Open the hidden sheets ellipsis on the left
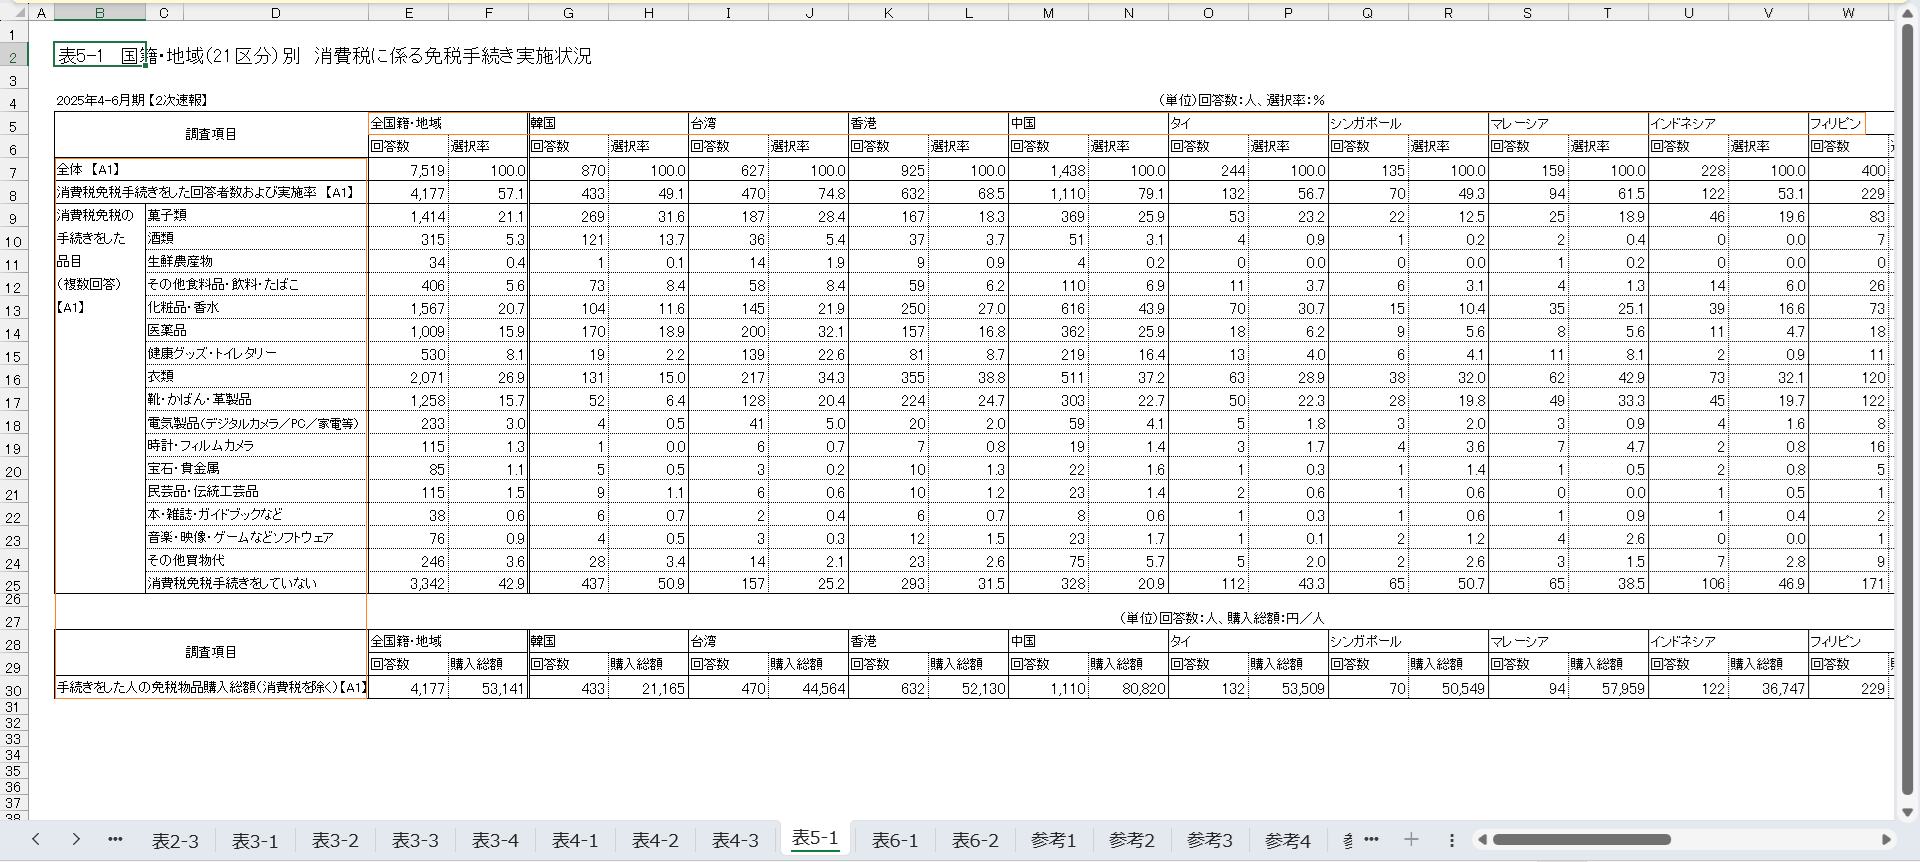Viewport: 1920px width, 862px height. pos(115,840)
